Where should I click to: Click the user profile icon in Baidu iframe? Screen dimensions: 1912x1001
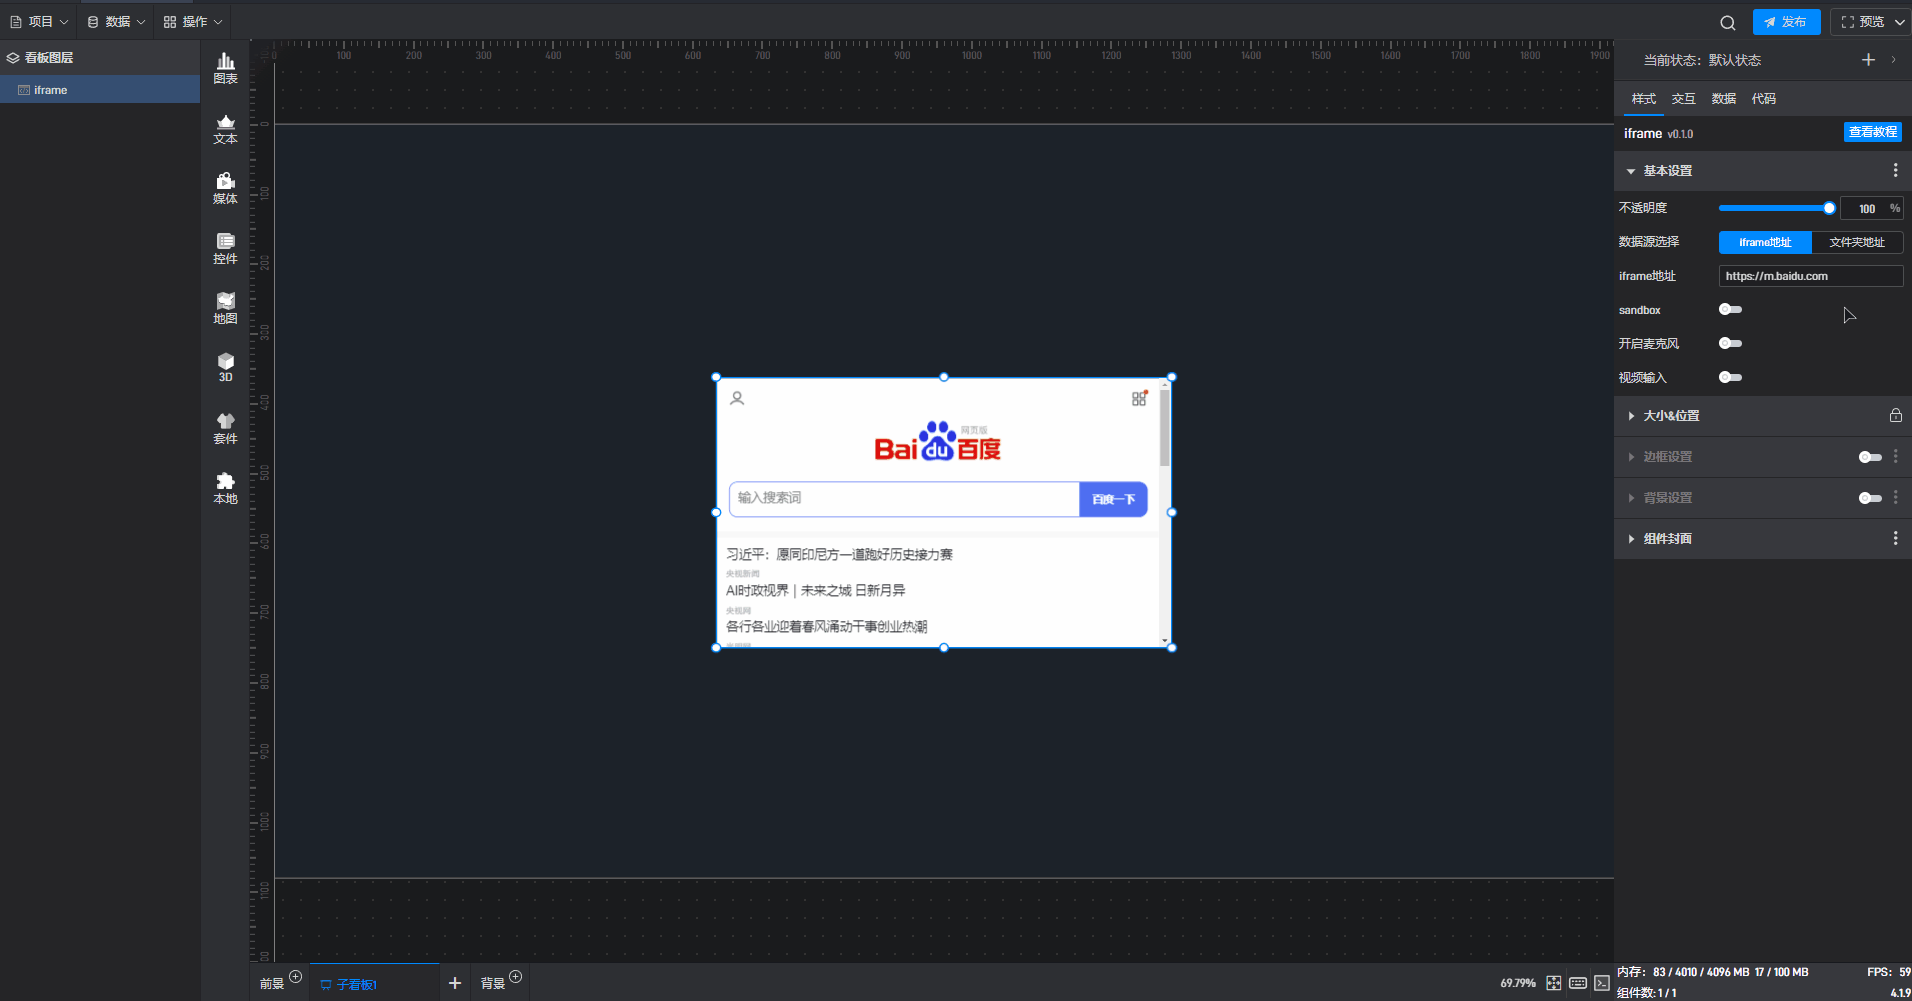point(737,398)
